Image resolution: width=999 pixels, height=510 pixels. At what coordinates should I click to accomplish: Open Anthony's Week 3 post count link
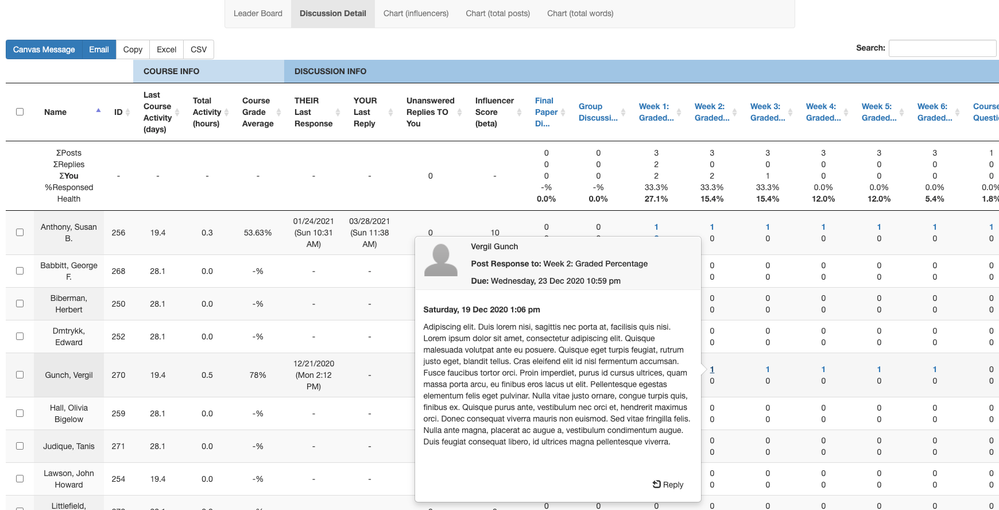(x=767, y=227)
